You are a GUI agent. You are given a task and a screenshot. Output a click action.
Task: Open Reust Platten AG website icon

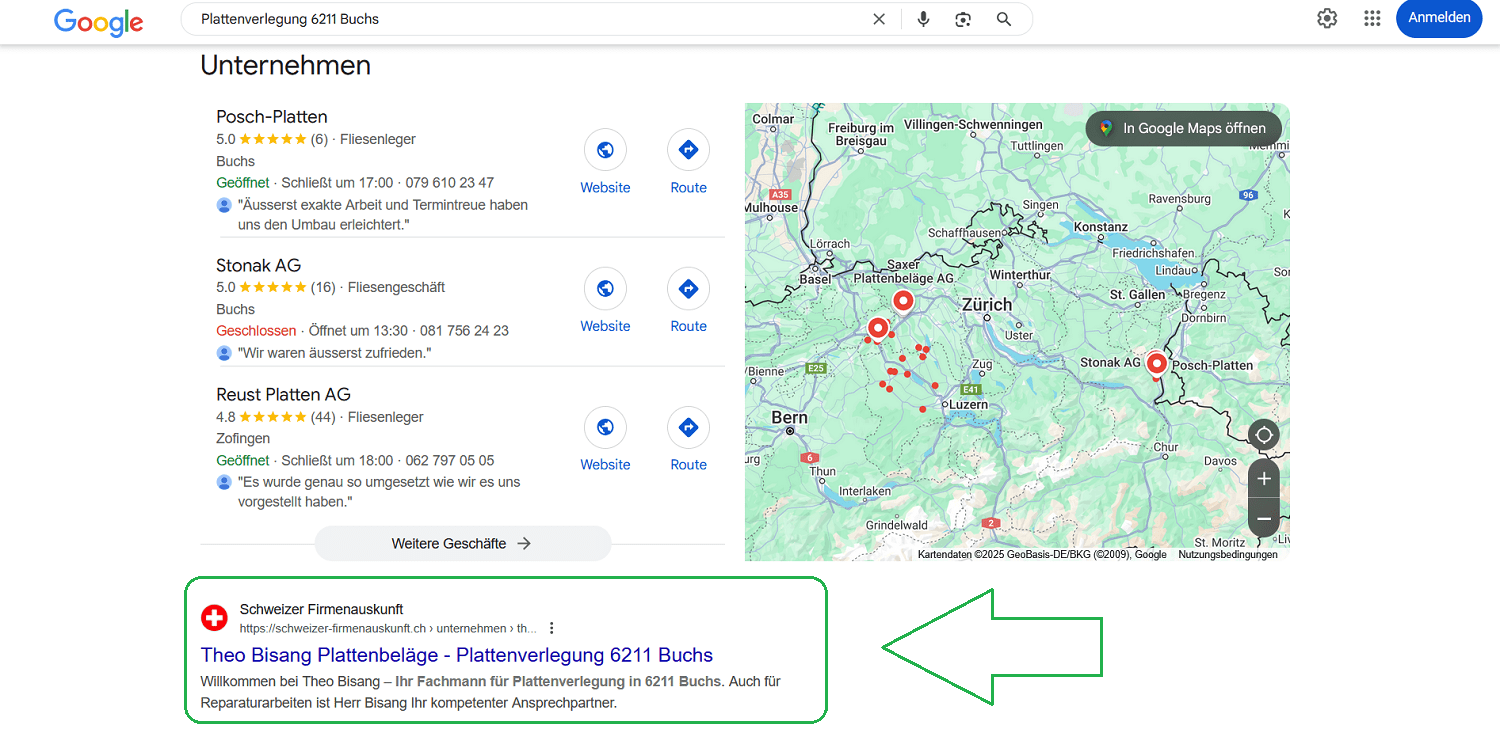pyautogui.click(x=605, y=427)
